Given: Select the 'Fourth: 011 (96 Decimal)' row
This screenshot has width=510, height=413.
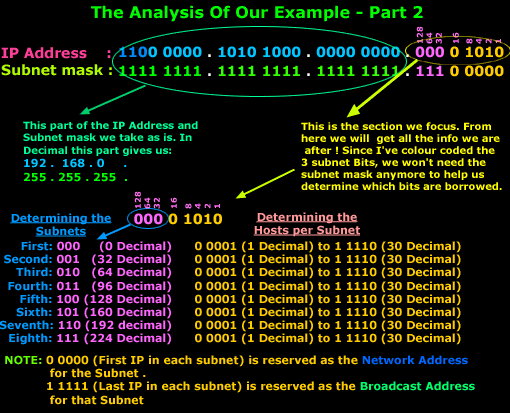Looking at the screenshot, I should [x=89, y=286].
